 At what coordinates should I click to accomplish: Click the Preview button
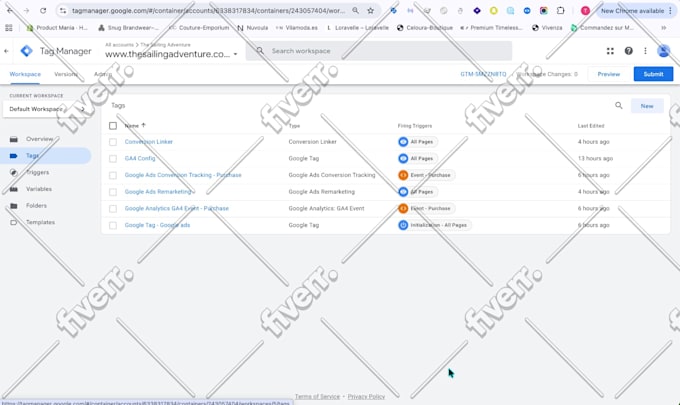(609, 74)
